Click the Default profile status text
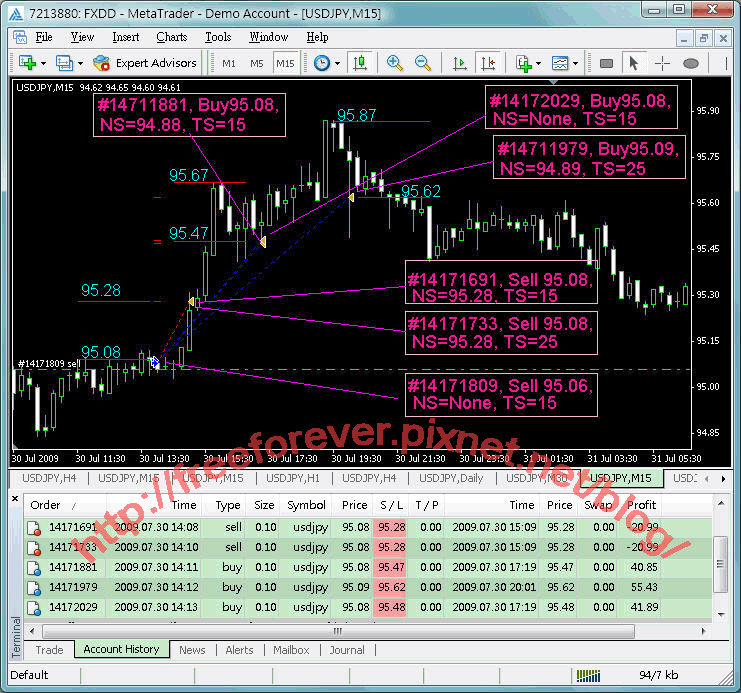Screen dimensions: 741x693 [29, 675]
